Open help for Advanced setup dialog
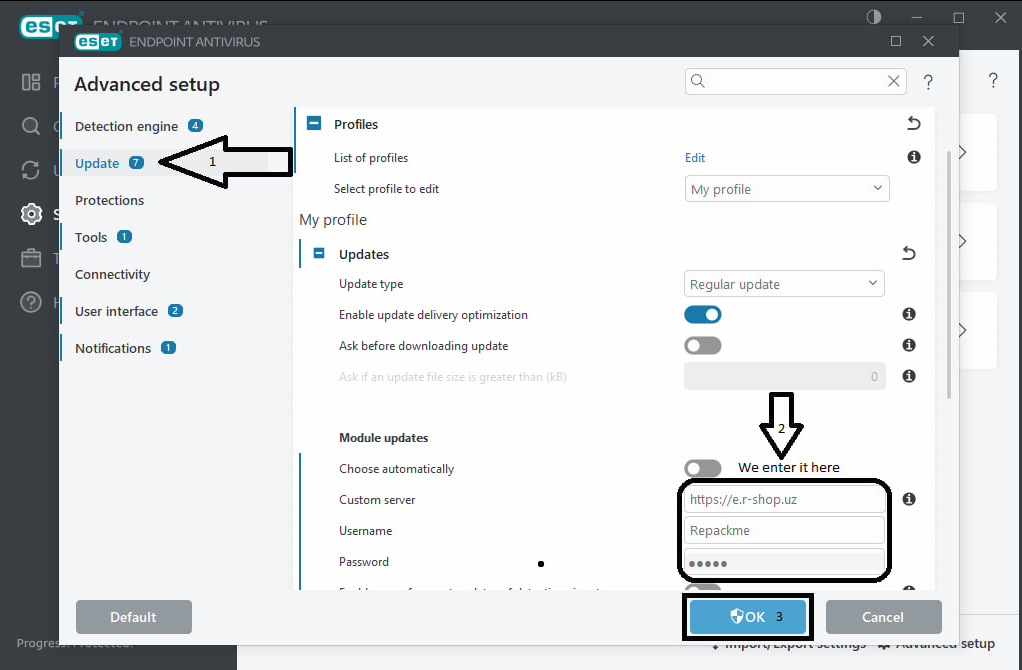1022x670 pixels. [x=928, y=81]
